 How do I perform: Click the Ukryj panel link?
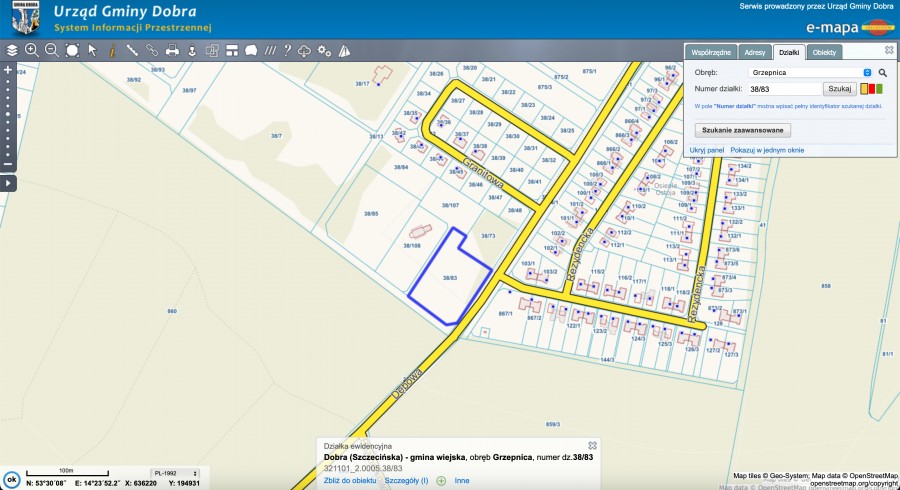click(707, 150)
